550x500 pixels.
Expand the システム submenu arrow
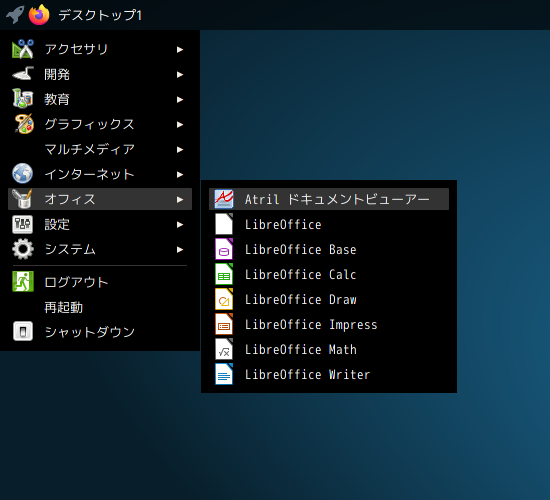tap(180, 249)
